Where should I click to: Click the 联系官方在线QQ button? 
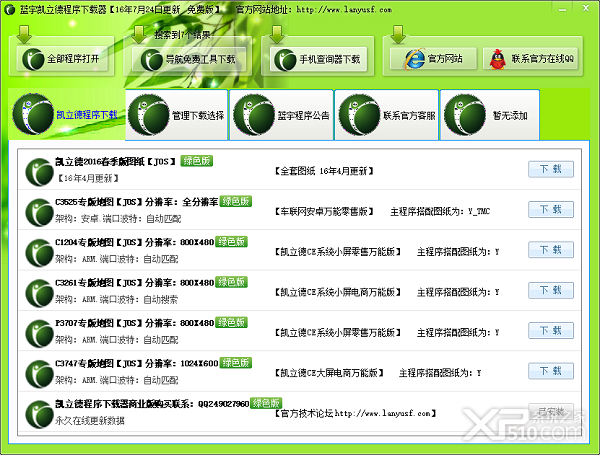[530, 59]
